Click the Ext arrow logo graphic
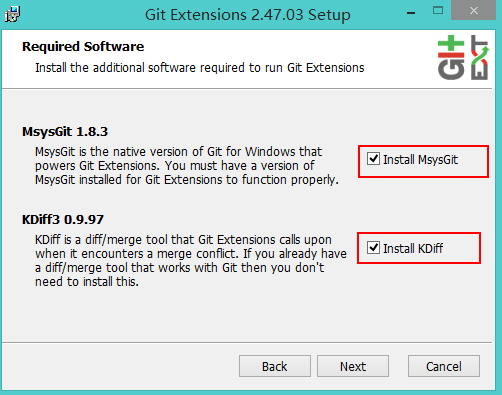The image size is (502, 395). 480,57
